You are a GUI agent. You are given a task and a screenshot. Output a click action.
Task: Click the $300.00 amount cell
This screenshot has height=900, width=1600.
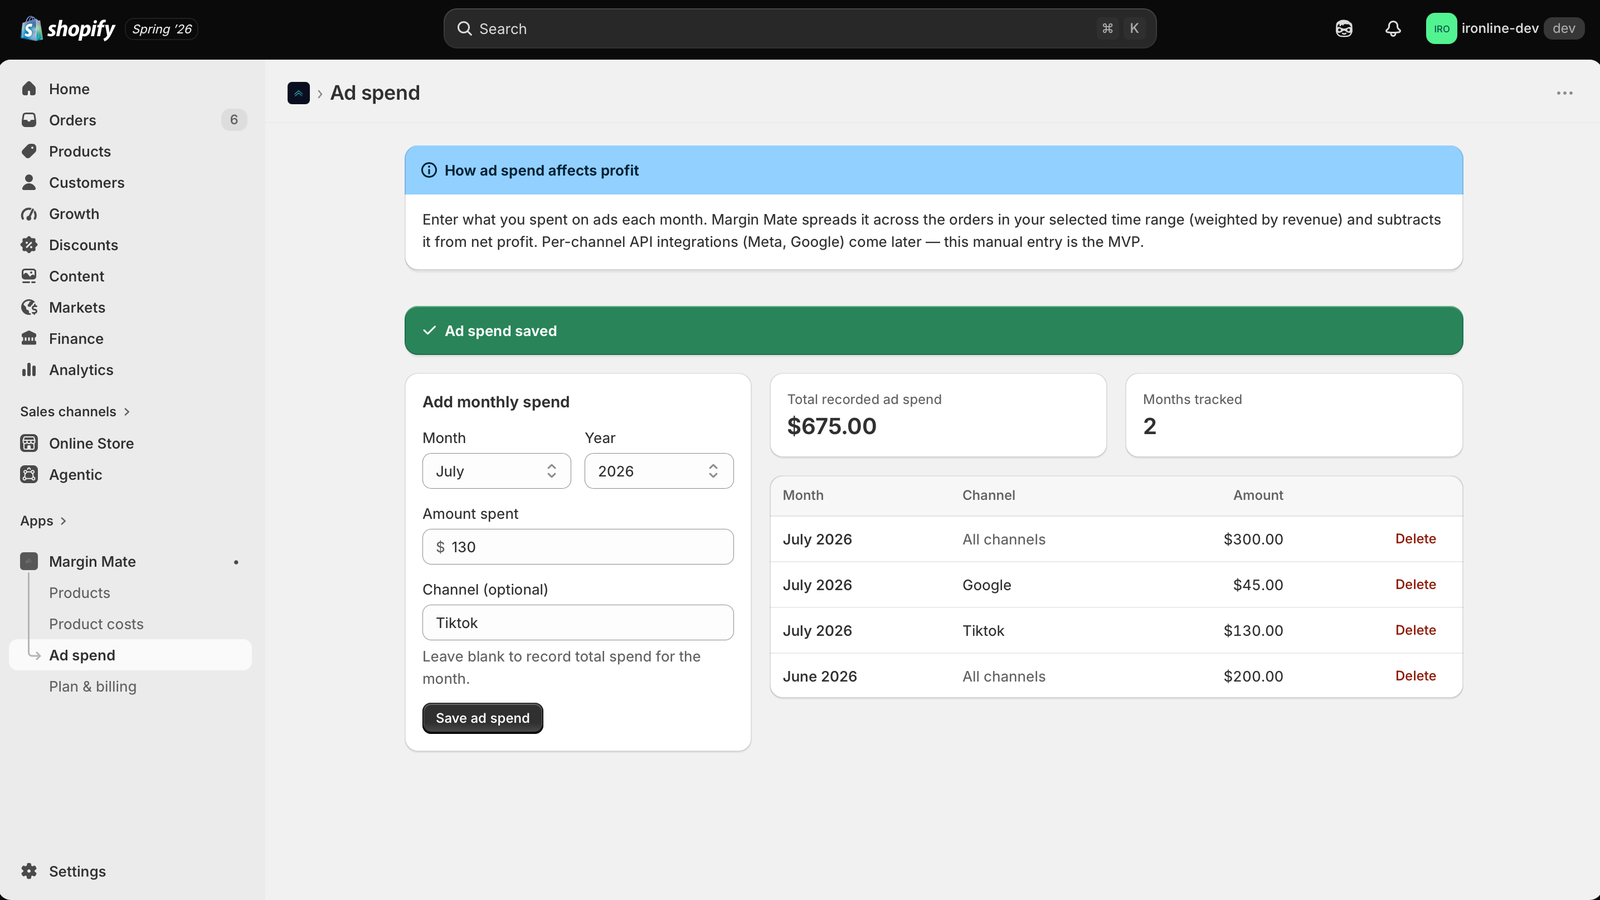tap(1253, 539)
